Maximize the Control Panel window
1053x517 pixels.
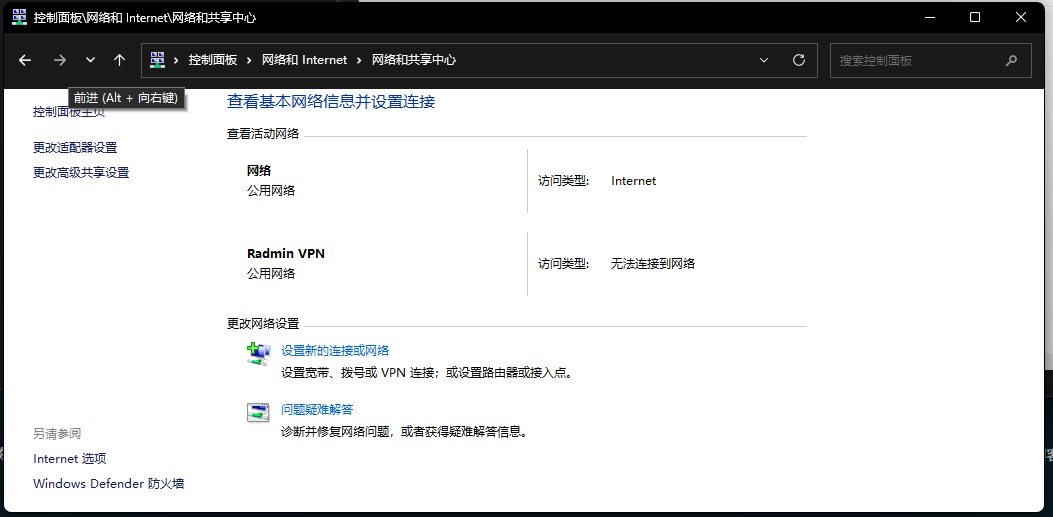coord(975,17)
